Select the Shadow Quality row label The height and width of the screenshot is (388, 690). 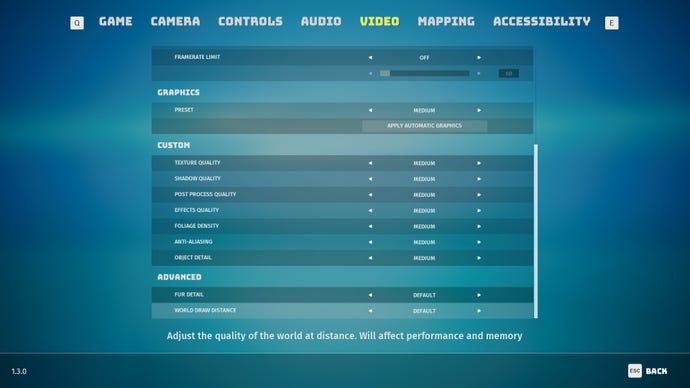[198, 179]
